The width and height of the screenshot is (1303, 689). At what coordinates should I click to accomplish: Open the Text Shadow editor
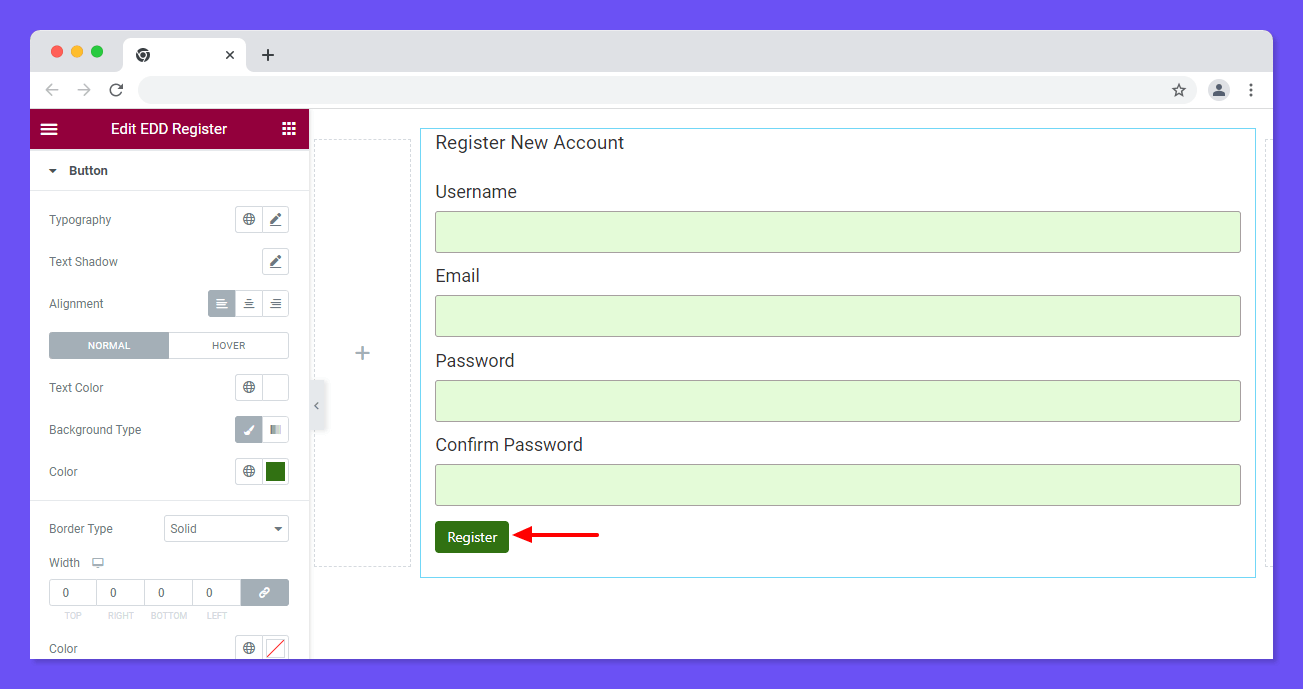pyautogui.click(x=275, y=261)
